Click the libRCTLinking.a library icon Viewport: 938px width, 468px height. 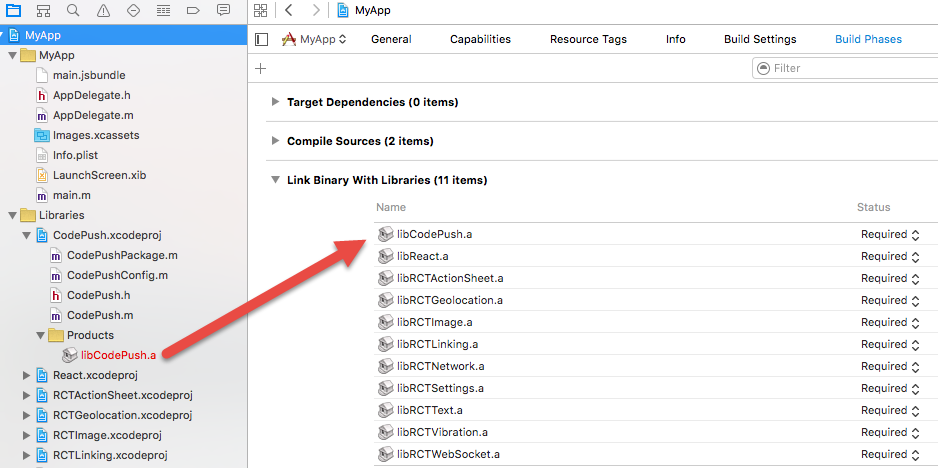(x=386, y=345)
